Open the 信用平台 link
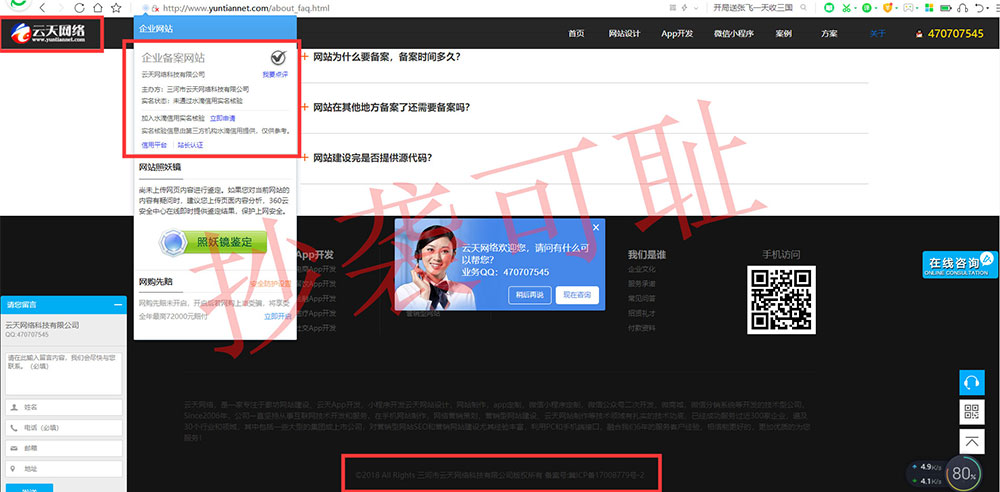 coord(154,145)
